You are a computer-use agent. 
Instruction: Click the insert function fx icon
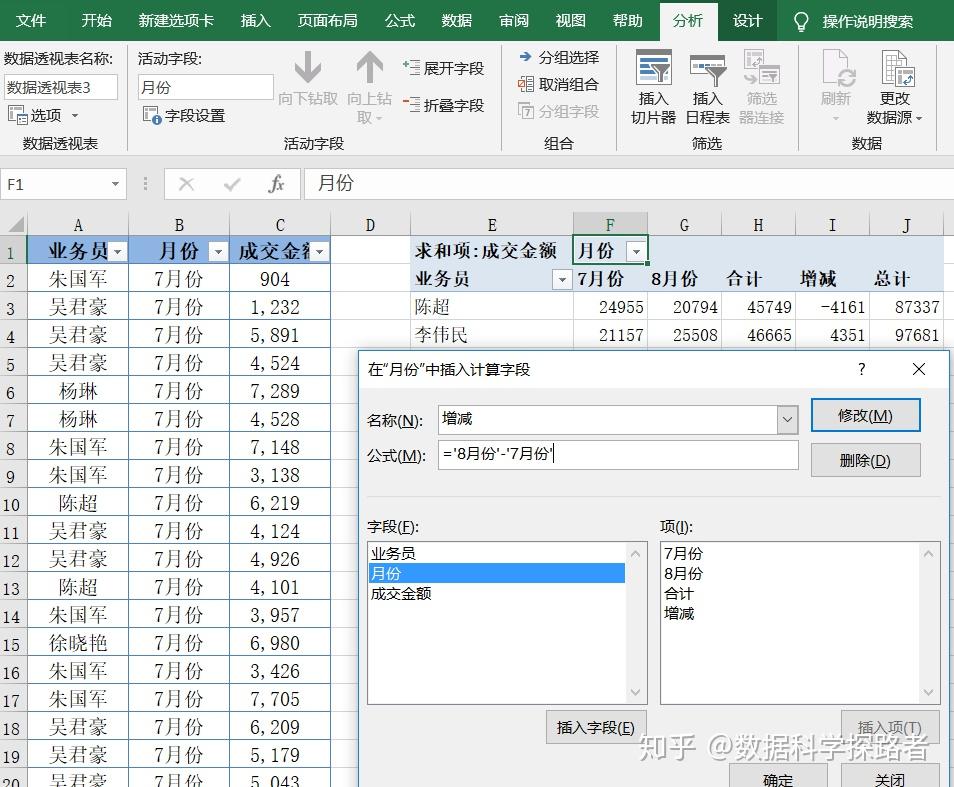[x=276, y=184]
